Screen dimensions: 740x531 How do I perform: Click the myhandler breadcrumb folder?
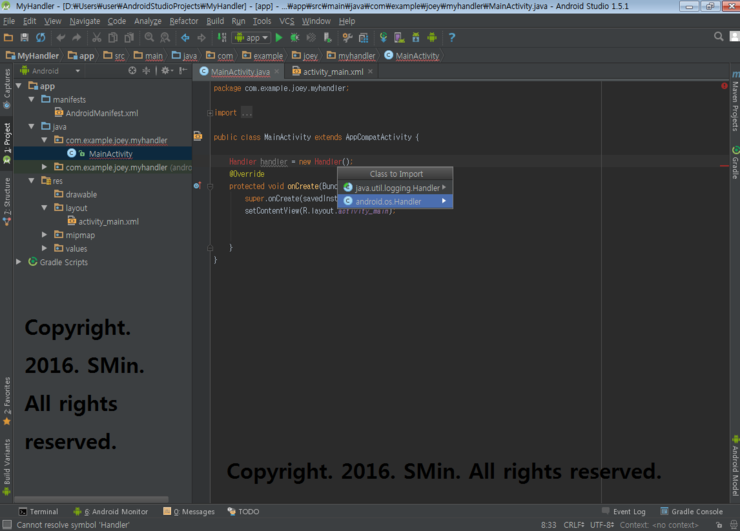tap(351, 56)
